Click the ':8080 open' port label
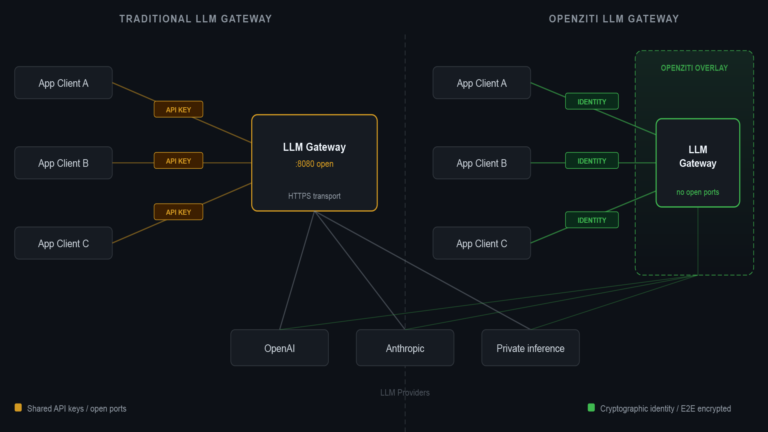The image size is (768, 432). [314, 164]
